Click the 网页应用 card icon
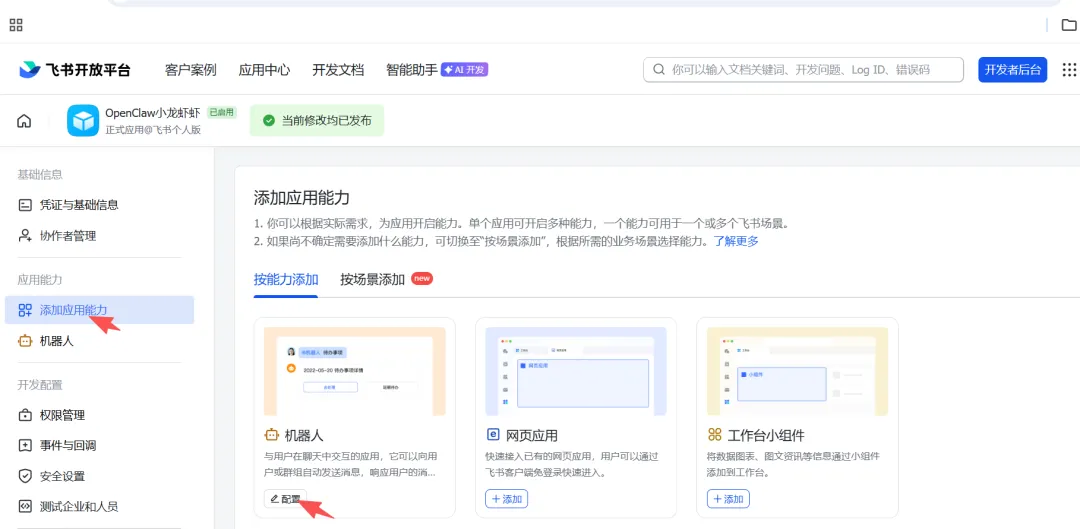The height and width of the screenshot is (529, 1080). (492, 435)
